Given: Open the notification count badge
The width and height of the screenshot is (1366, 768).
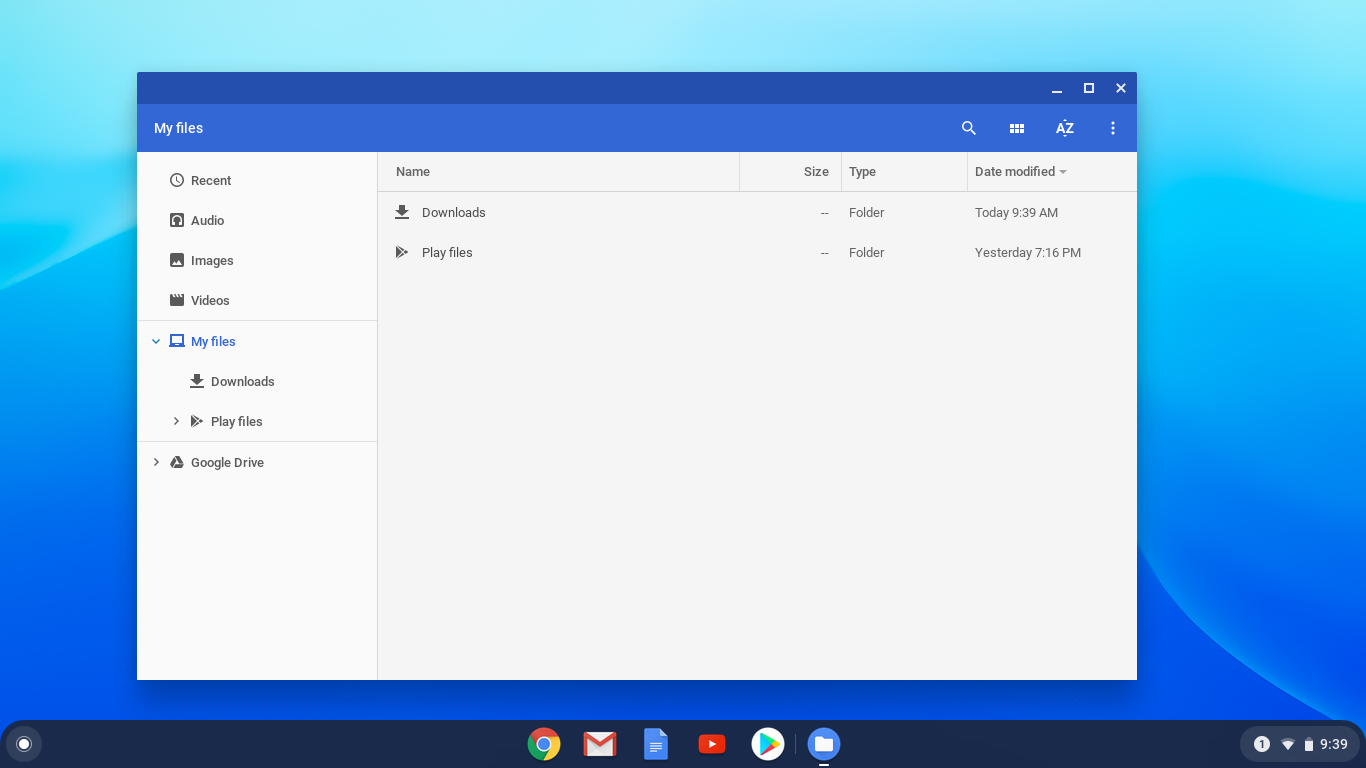Looking at the screenshot, I should [x=1262, y=744].
